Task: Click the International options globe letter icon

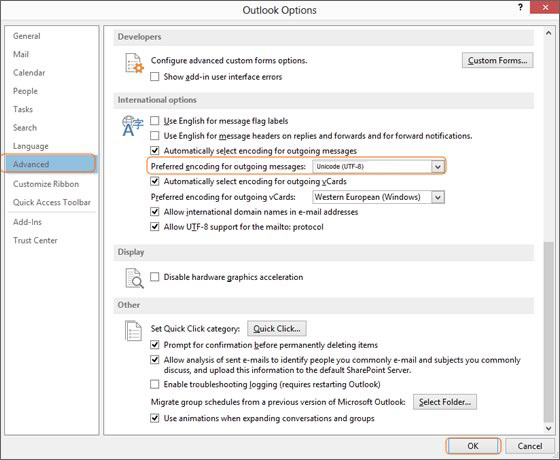Action: click(132, 126)
